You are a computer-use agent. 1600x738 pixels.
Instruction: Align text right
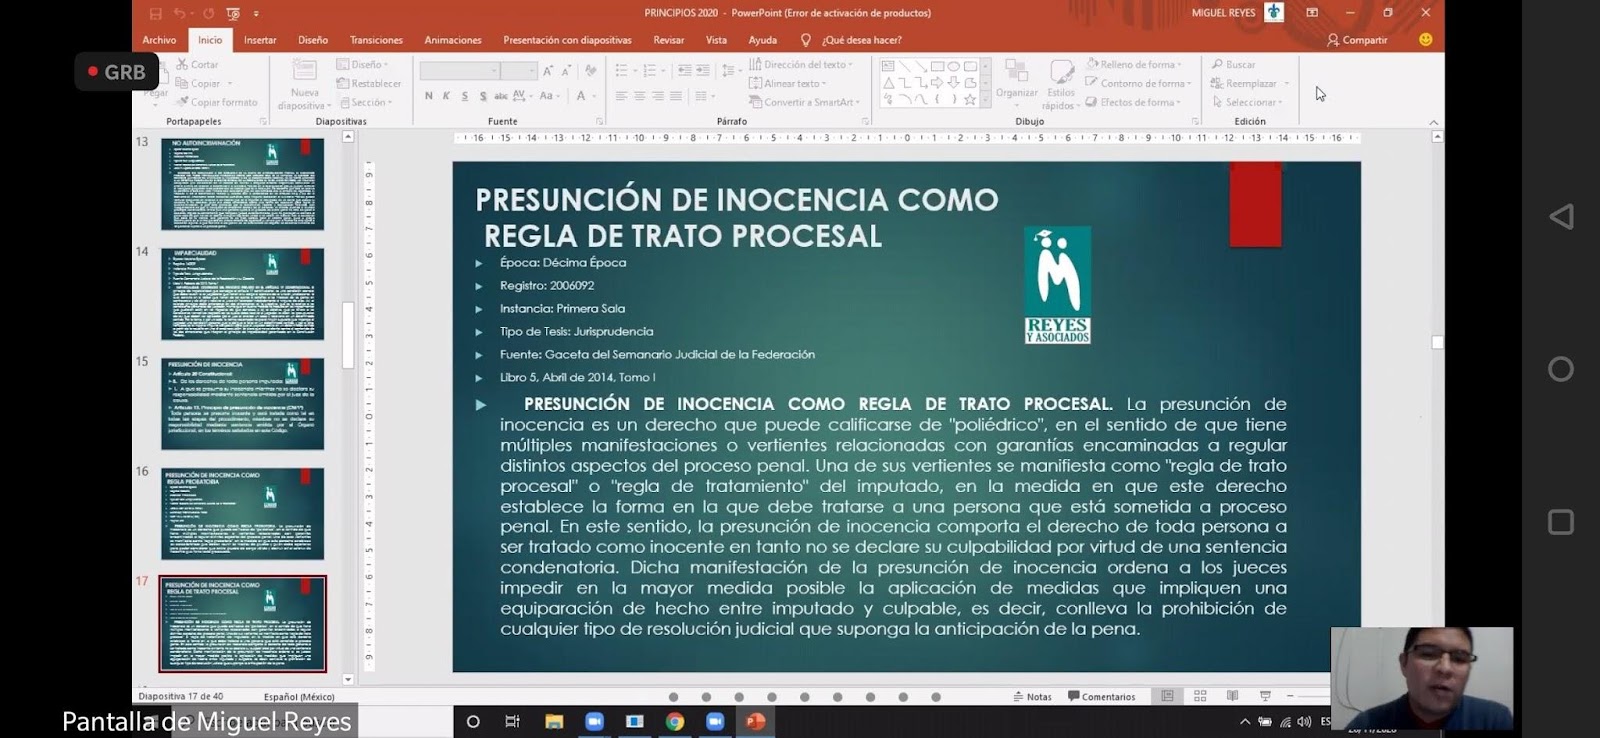pyautogui.click(x=658, y=96)
